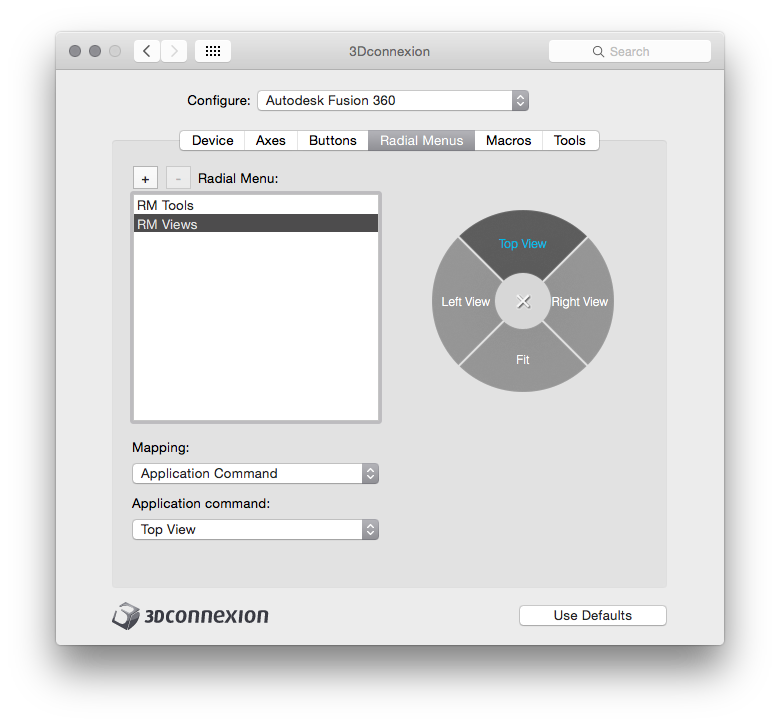Minimize the 3Dconnexion window
The height and width of the screenshot is (725, 780).
(x=95, y=51)
